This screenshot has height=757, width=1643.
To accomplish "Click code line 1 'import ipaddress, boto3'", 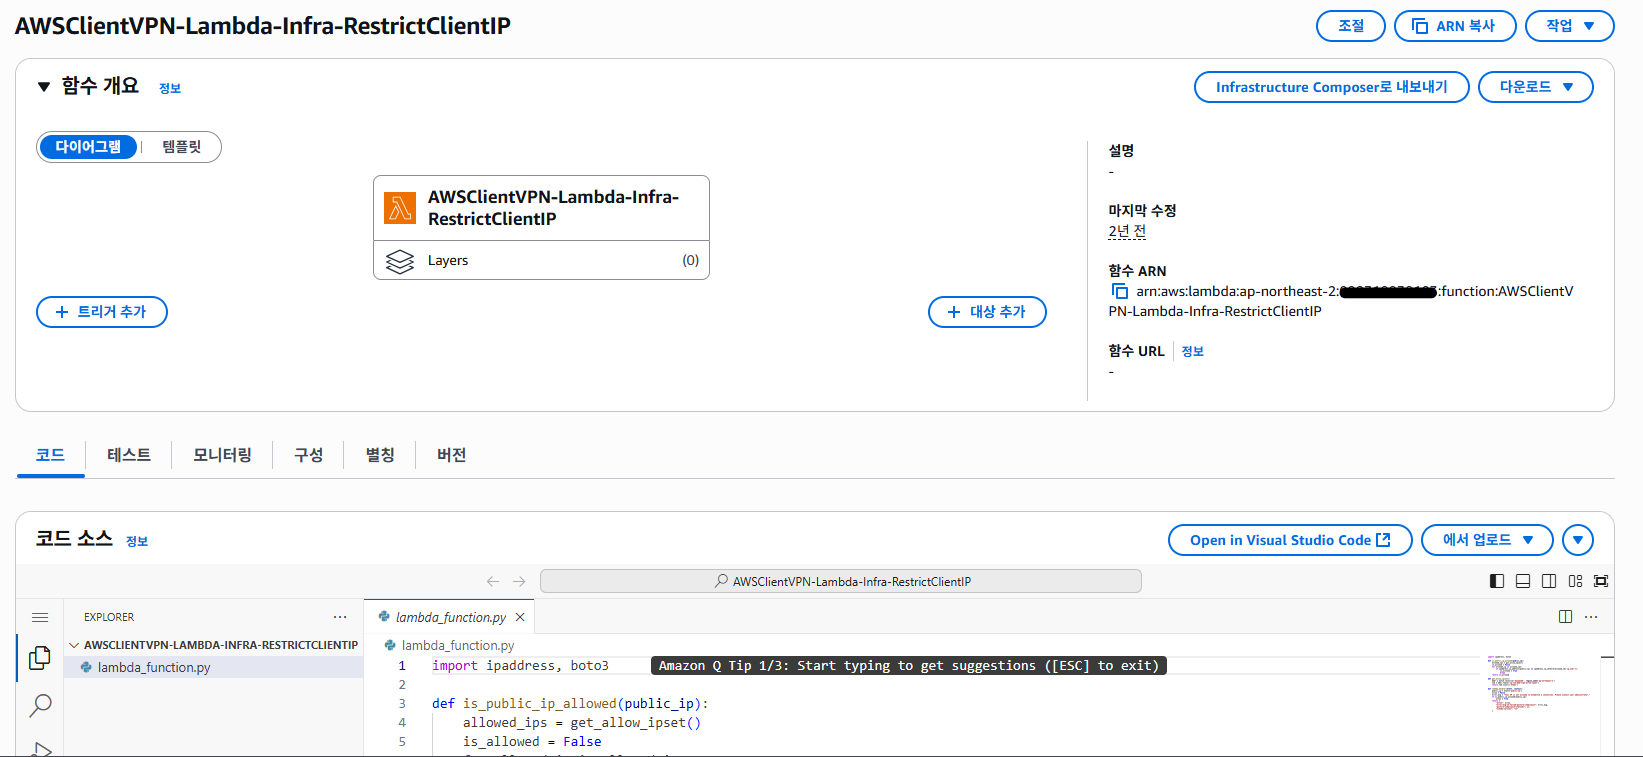I will (520, 665).
